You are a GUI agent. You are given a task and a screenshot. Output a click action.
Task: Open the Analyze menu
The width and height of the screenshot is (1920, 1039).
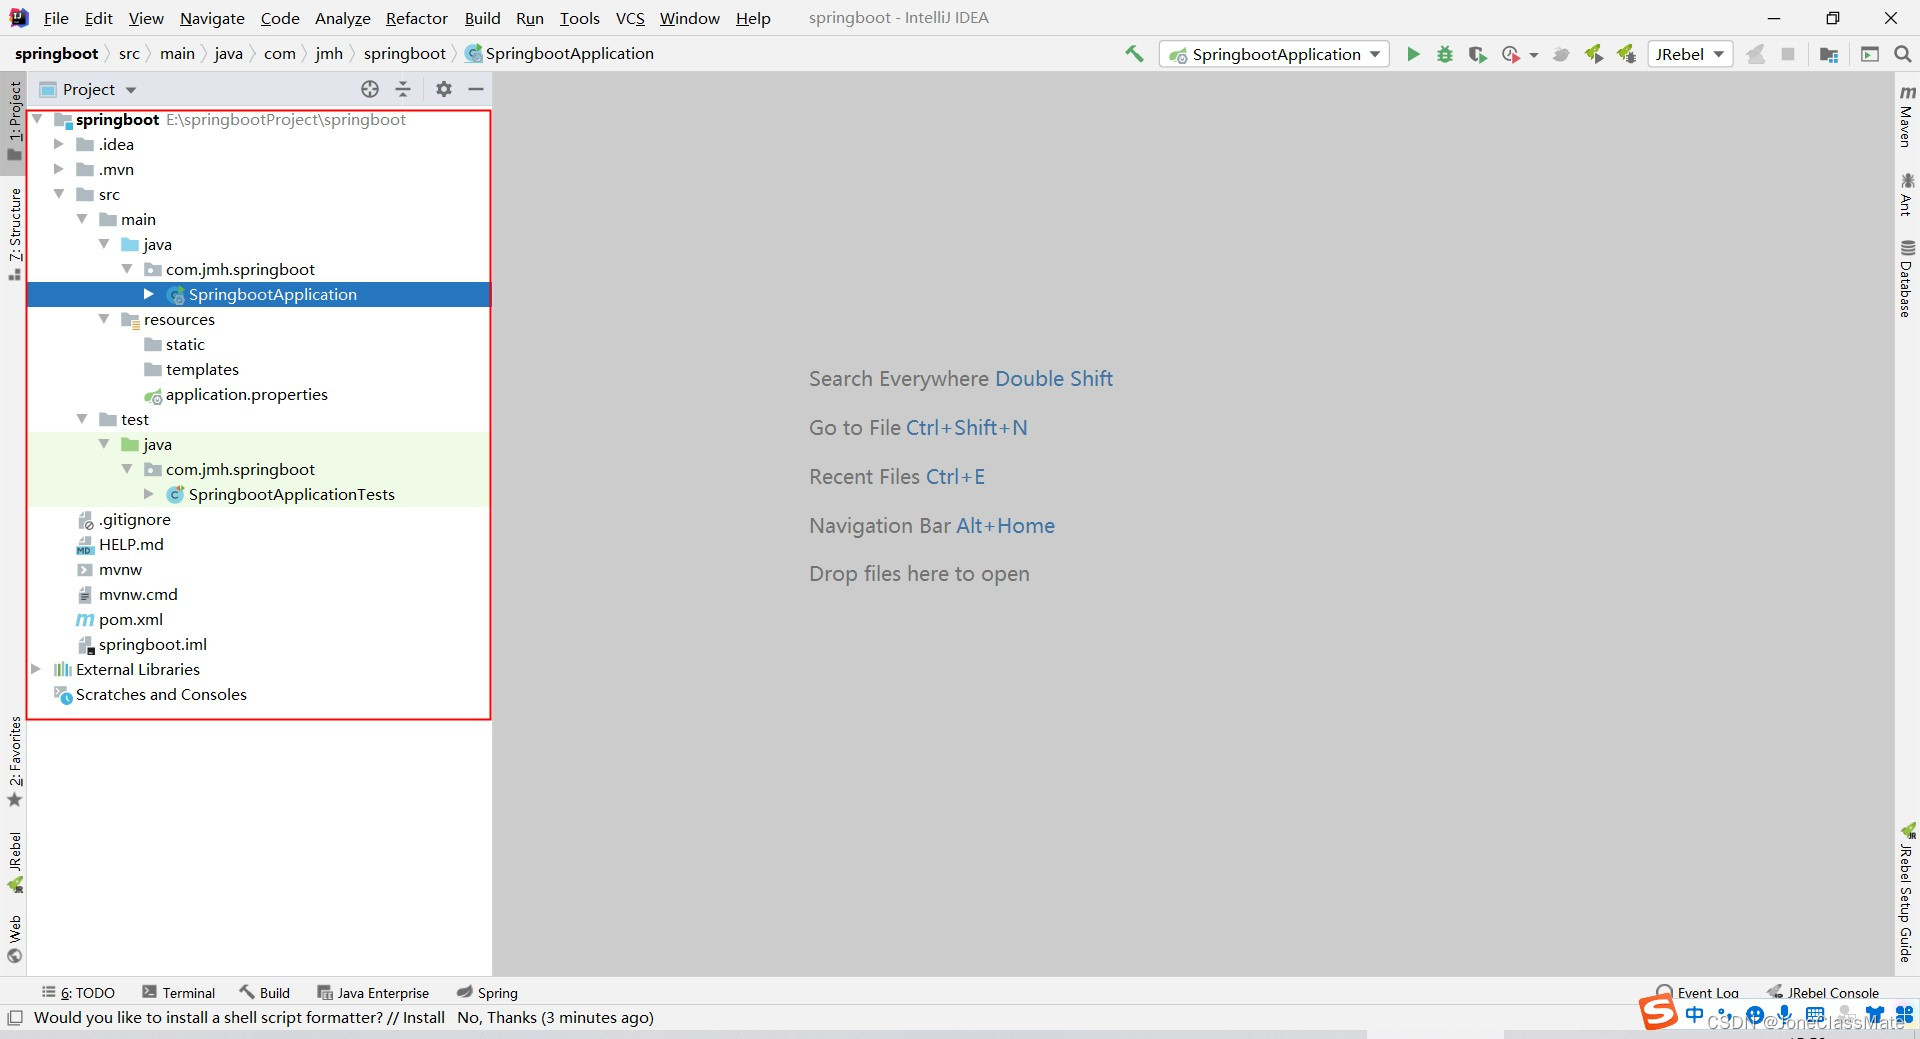tap(343, 18)
